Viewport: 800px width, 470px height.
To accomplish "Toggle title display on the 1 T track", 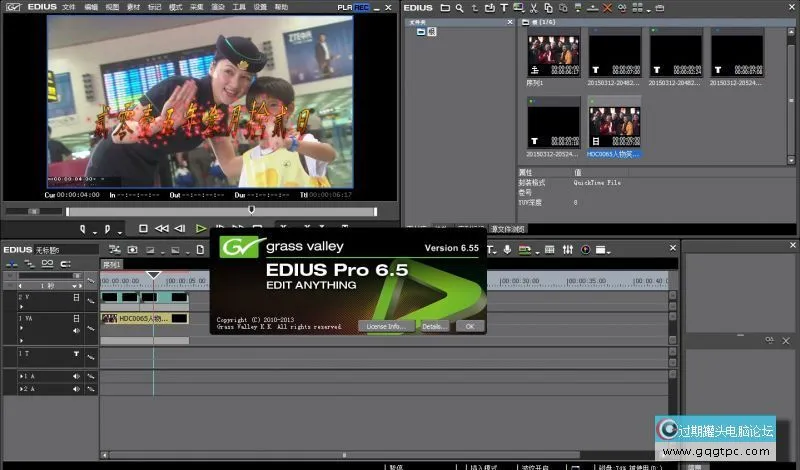I will click(x=76, y=353).
